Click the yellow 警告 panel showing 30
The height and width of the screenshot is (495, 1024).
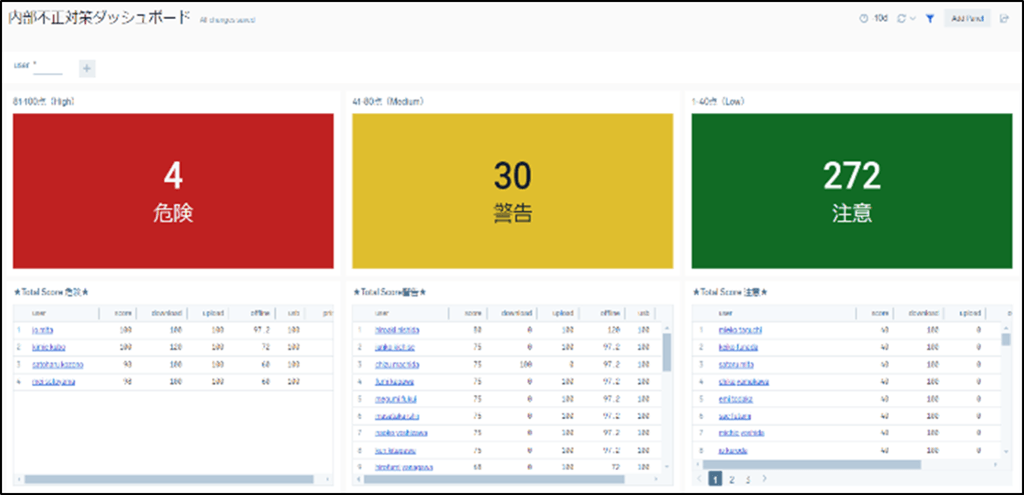click(512, 190)
